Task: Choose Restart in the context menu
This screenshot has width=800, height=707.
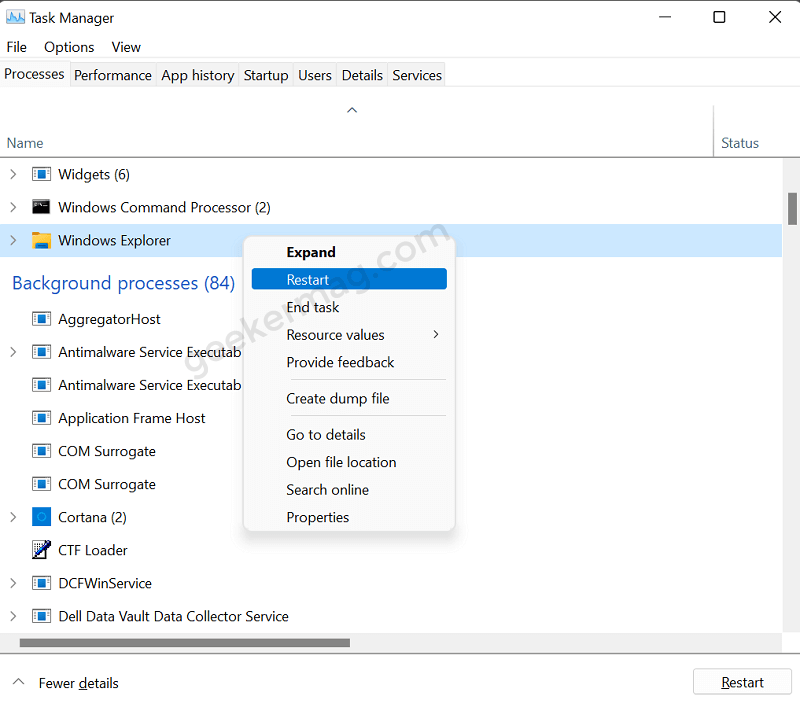Action: point(349,279)
